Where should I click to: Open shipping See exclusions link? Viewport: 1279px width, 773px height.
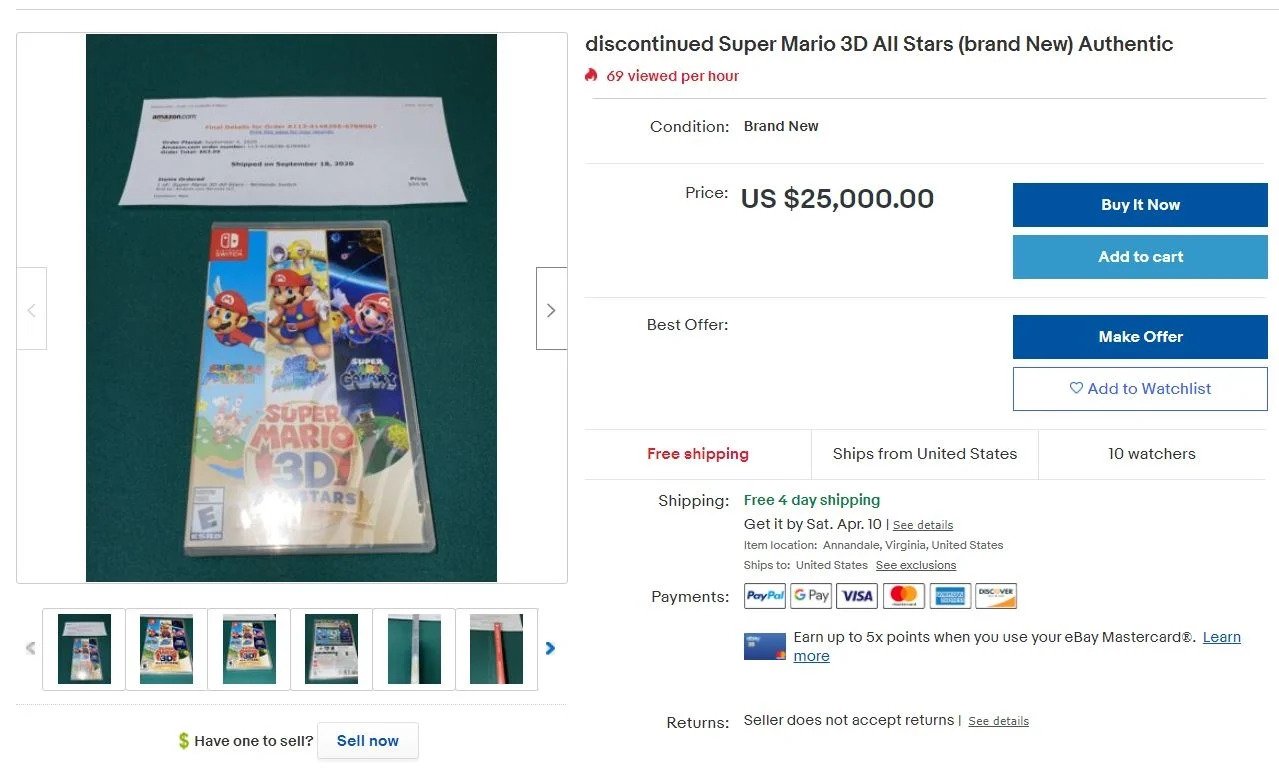point(916,565)
